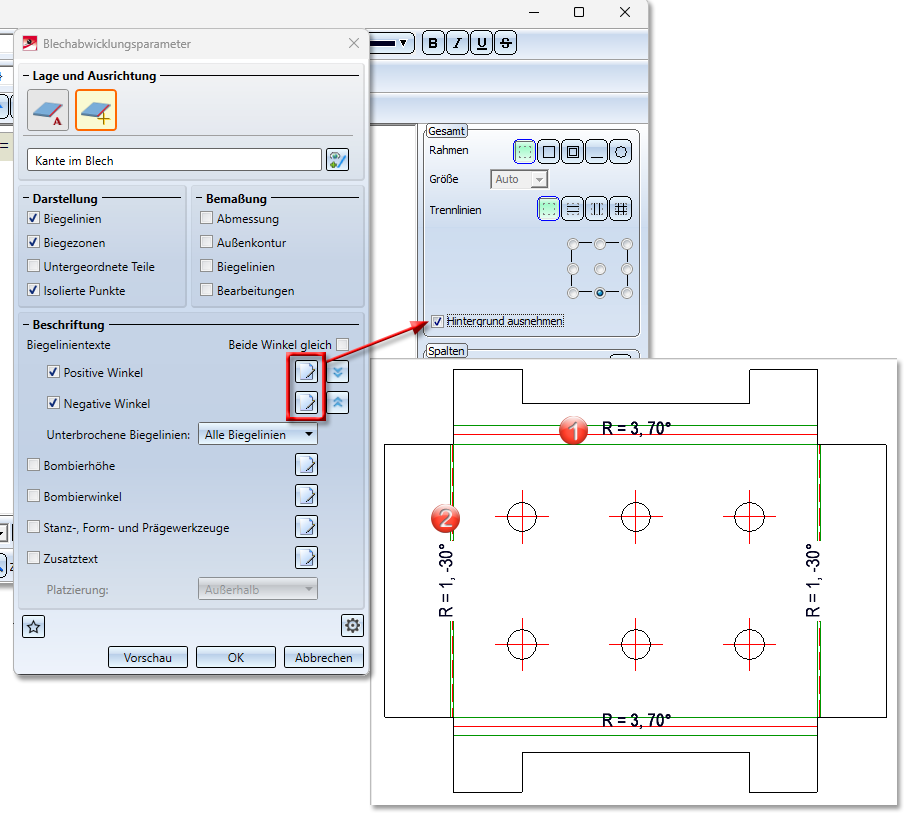Collapse Bemaßung section
This screenshot has height=818, width=912.
tap(199, 198)
